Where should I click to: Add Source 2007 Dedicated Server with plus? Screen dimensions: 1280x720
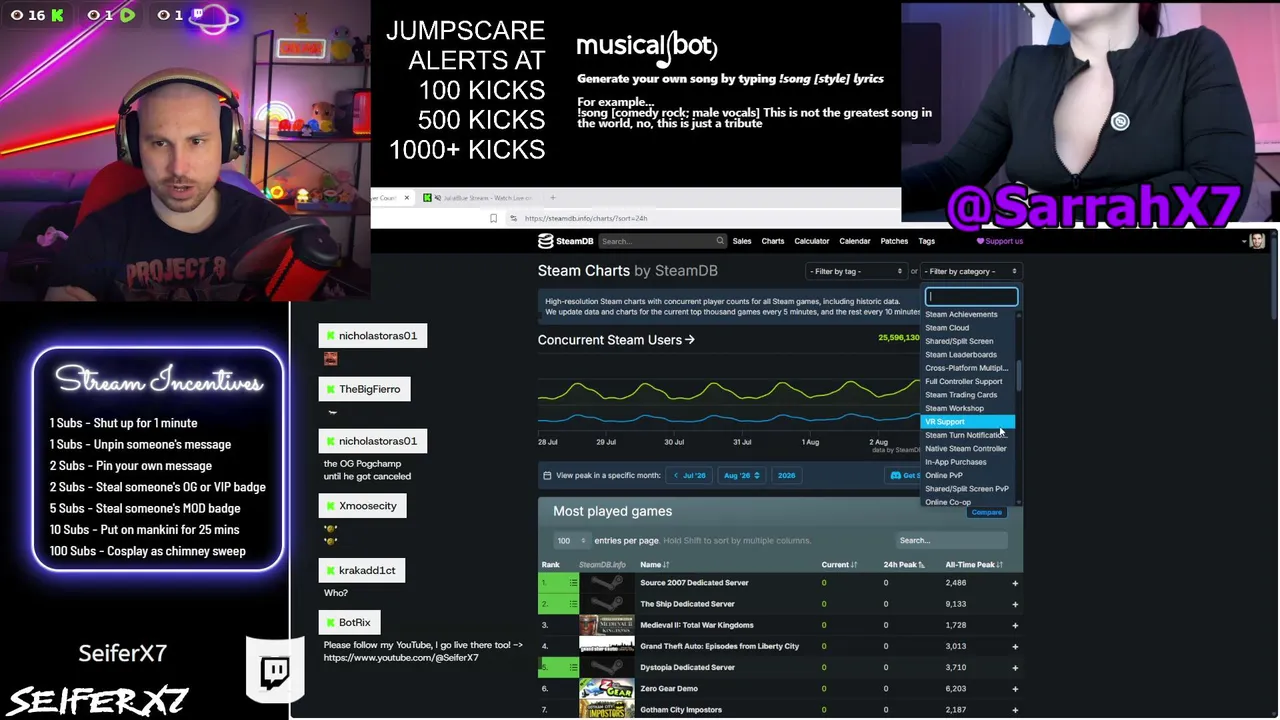(1015, 583)
